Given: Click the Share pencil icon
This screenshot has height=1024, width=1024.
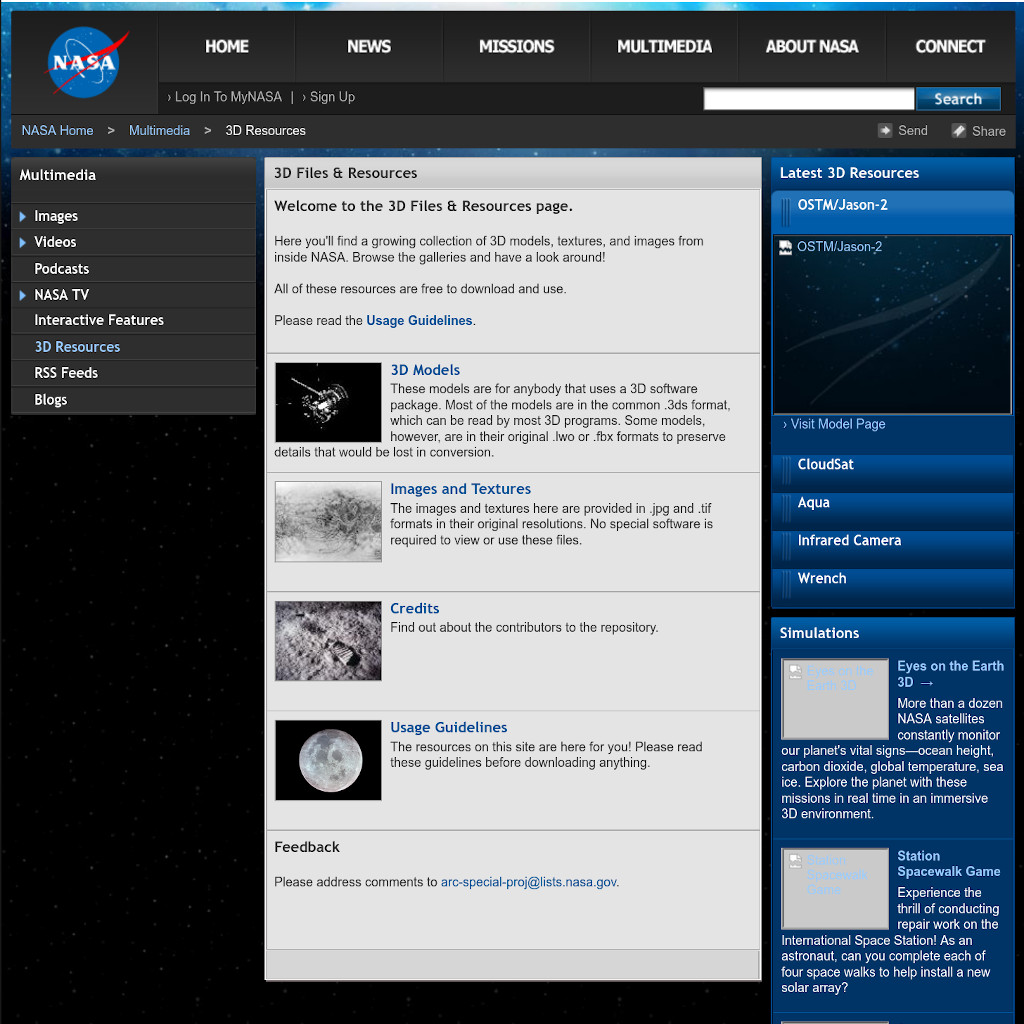Looking at the screenshot, I should tap(959, 131).
